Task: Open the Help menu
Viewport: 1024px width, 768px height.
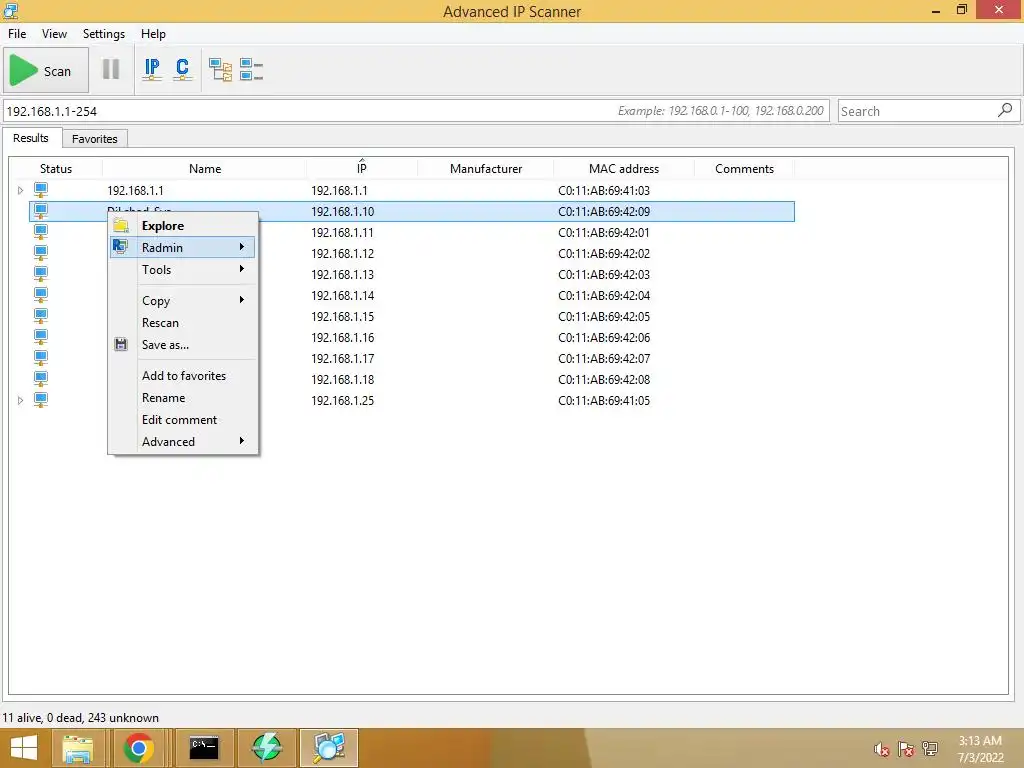Action: [153, 34]
